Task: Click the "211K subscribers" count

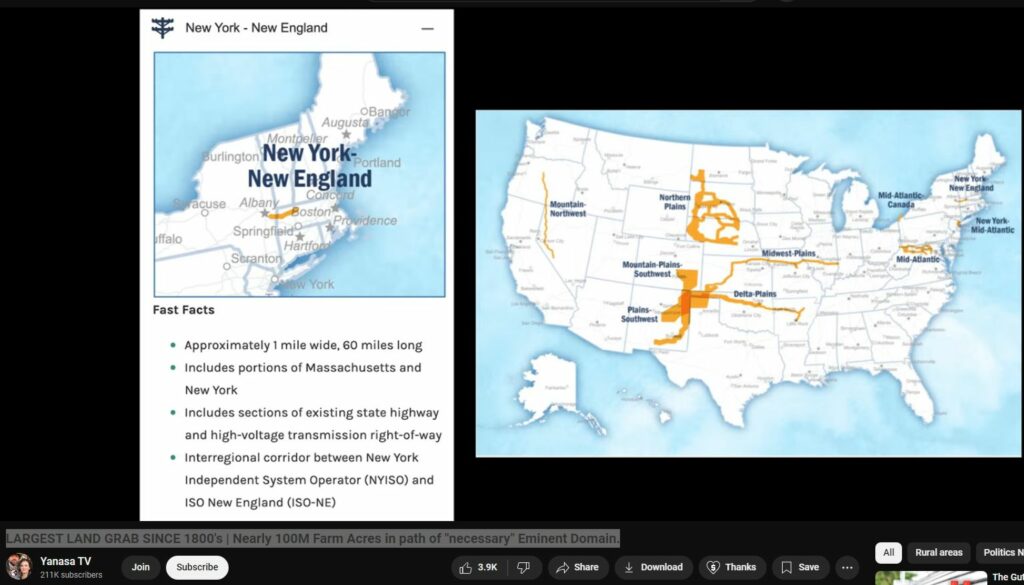Action: (x=71, y=575)
